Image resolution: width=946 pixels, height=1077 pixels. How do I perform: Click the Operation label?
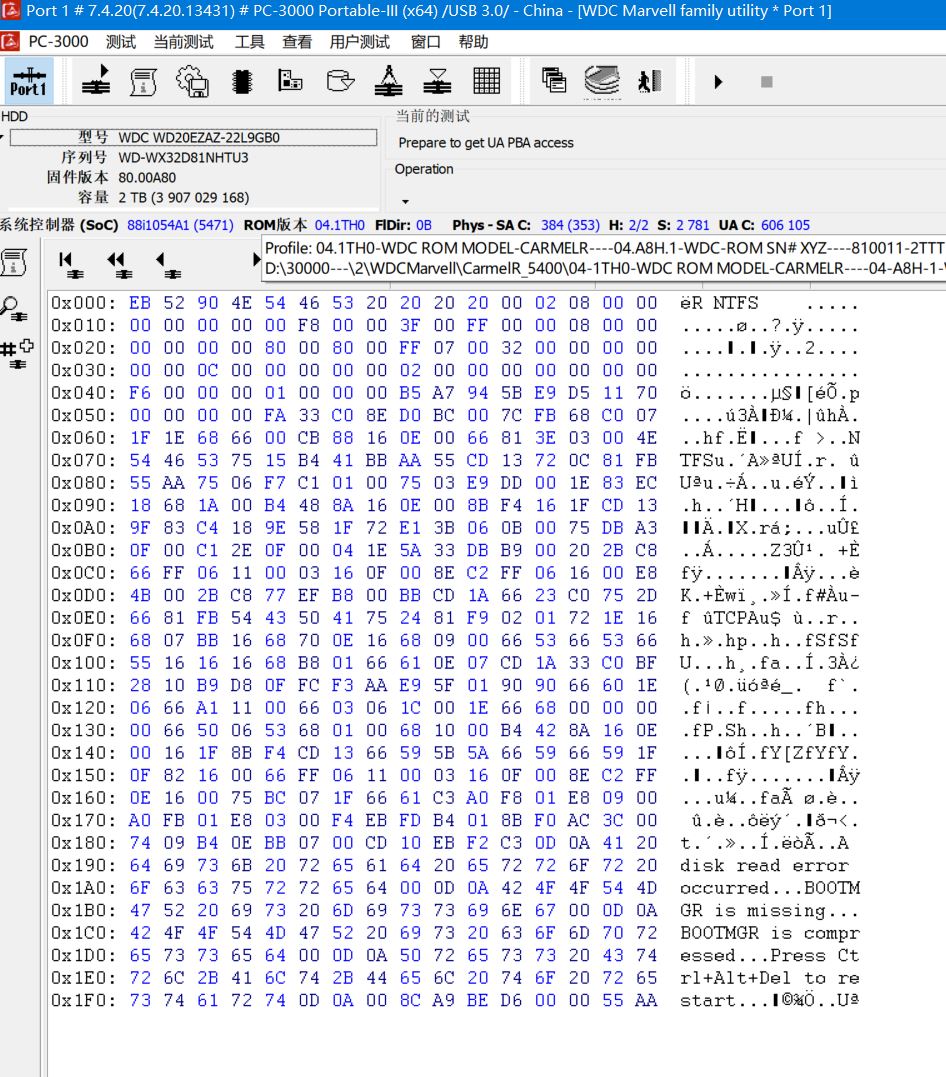click(424, 169)
